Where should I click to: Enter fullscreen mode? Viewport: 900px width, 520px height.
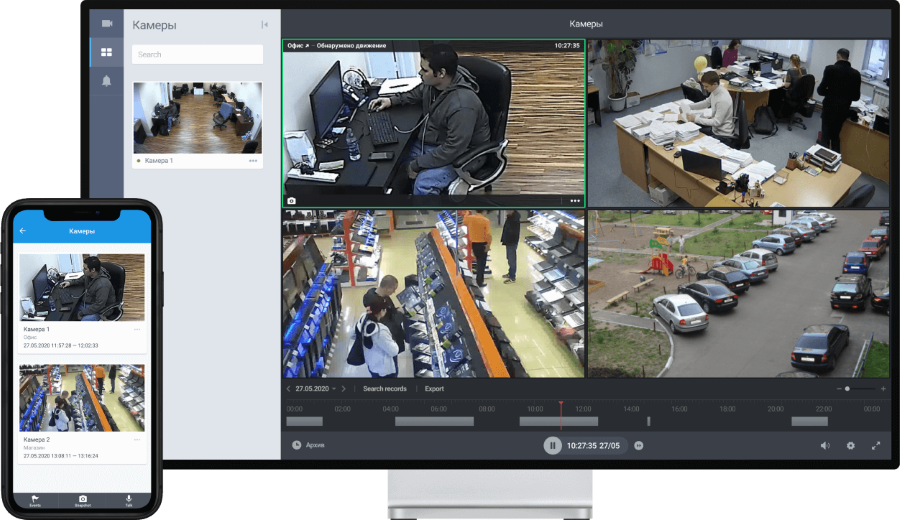pyautogui.click(x=876, y=445)
